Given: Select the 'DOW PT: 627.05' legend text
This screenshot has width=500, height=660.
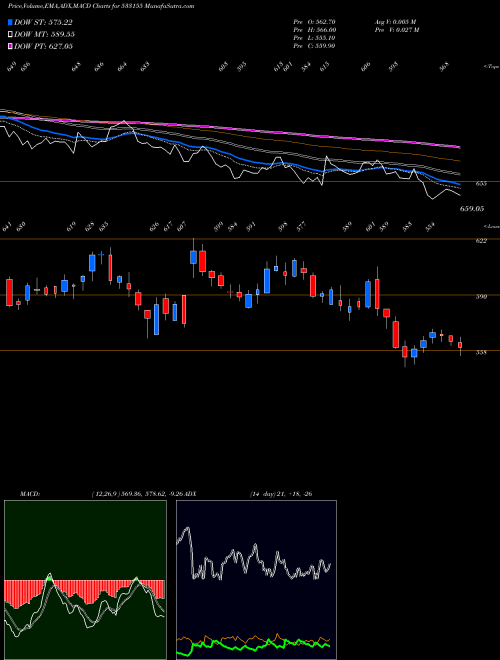Looking at the screenshot, I should 44,46.
